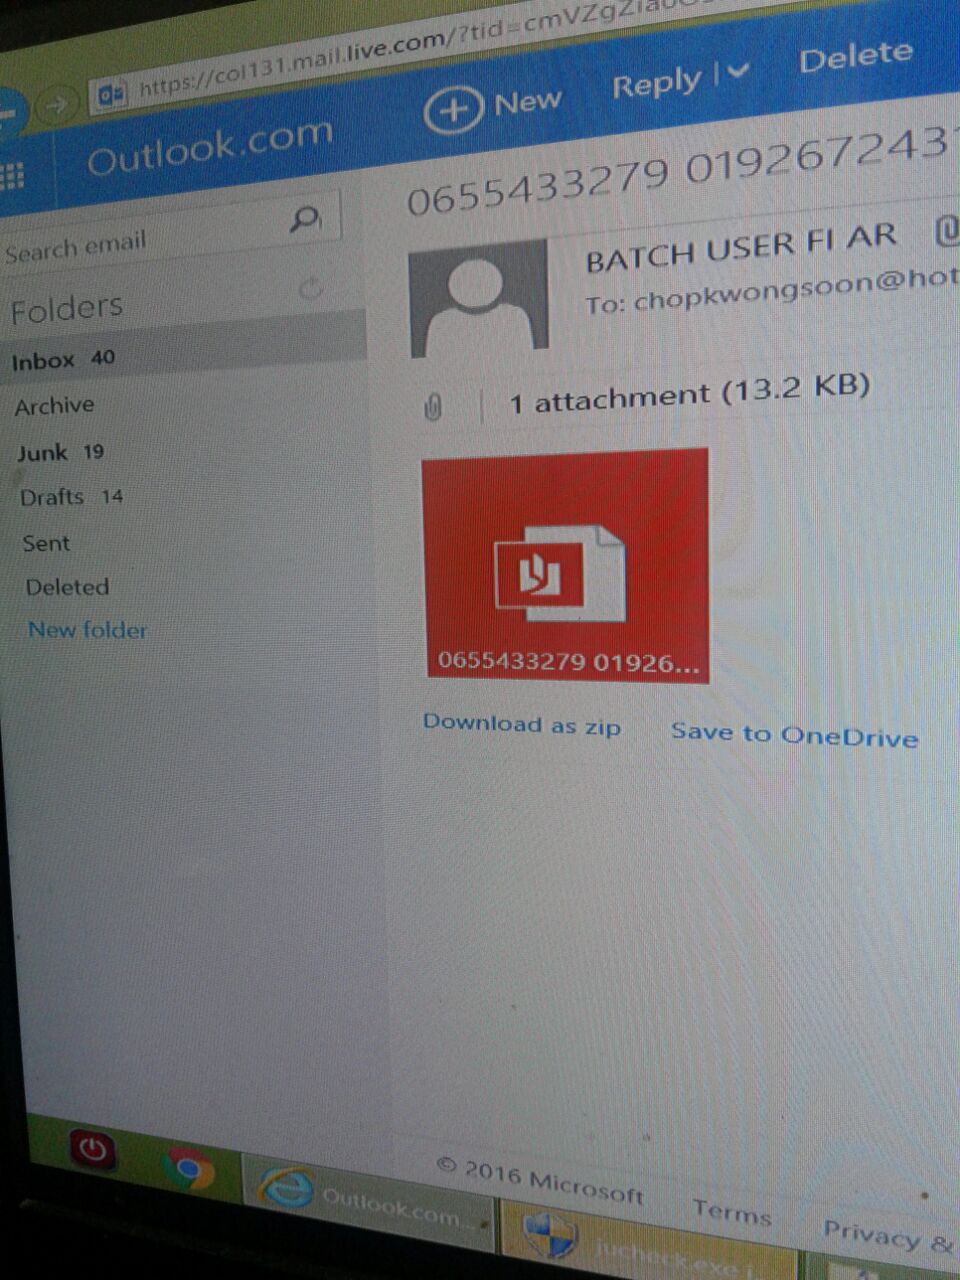Compose a New email

tap(493, 106)
